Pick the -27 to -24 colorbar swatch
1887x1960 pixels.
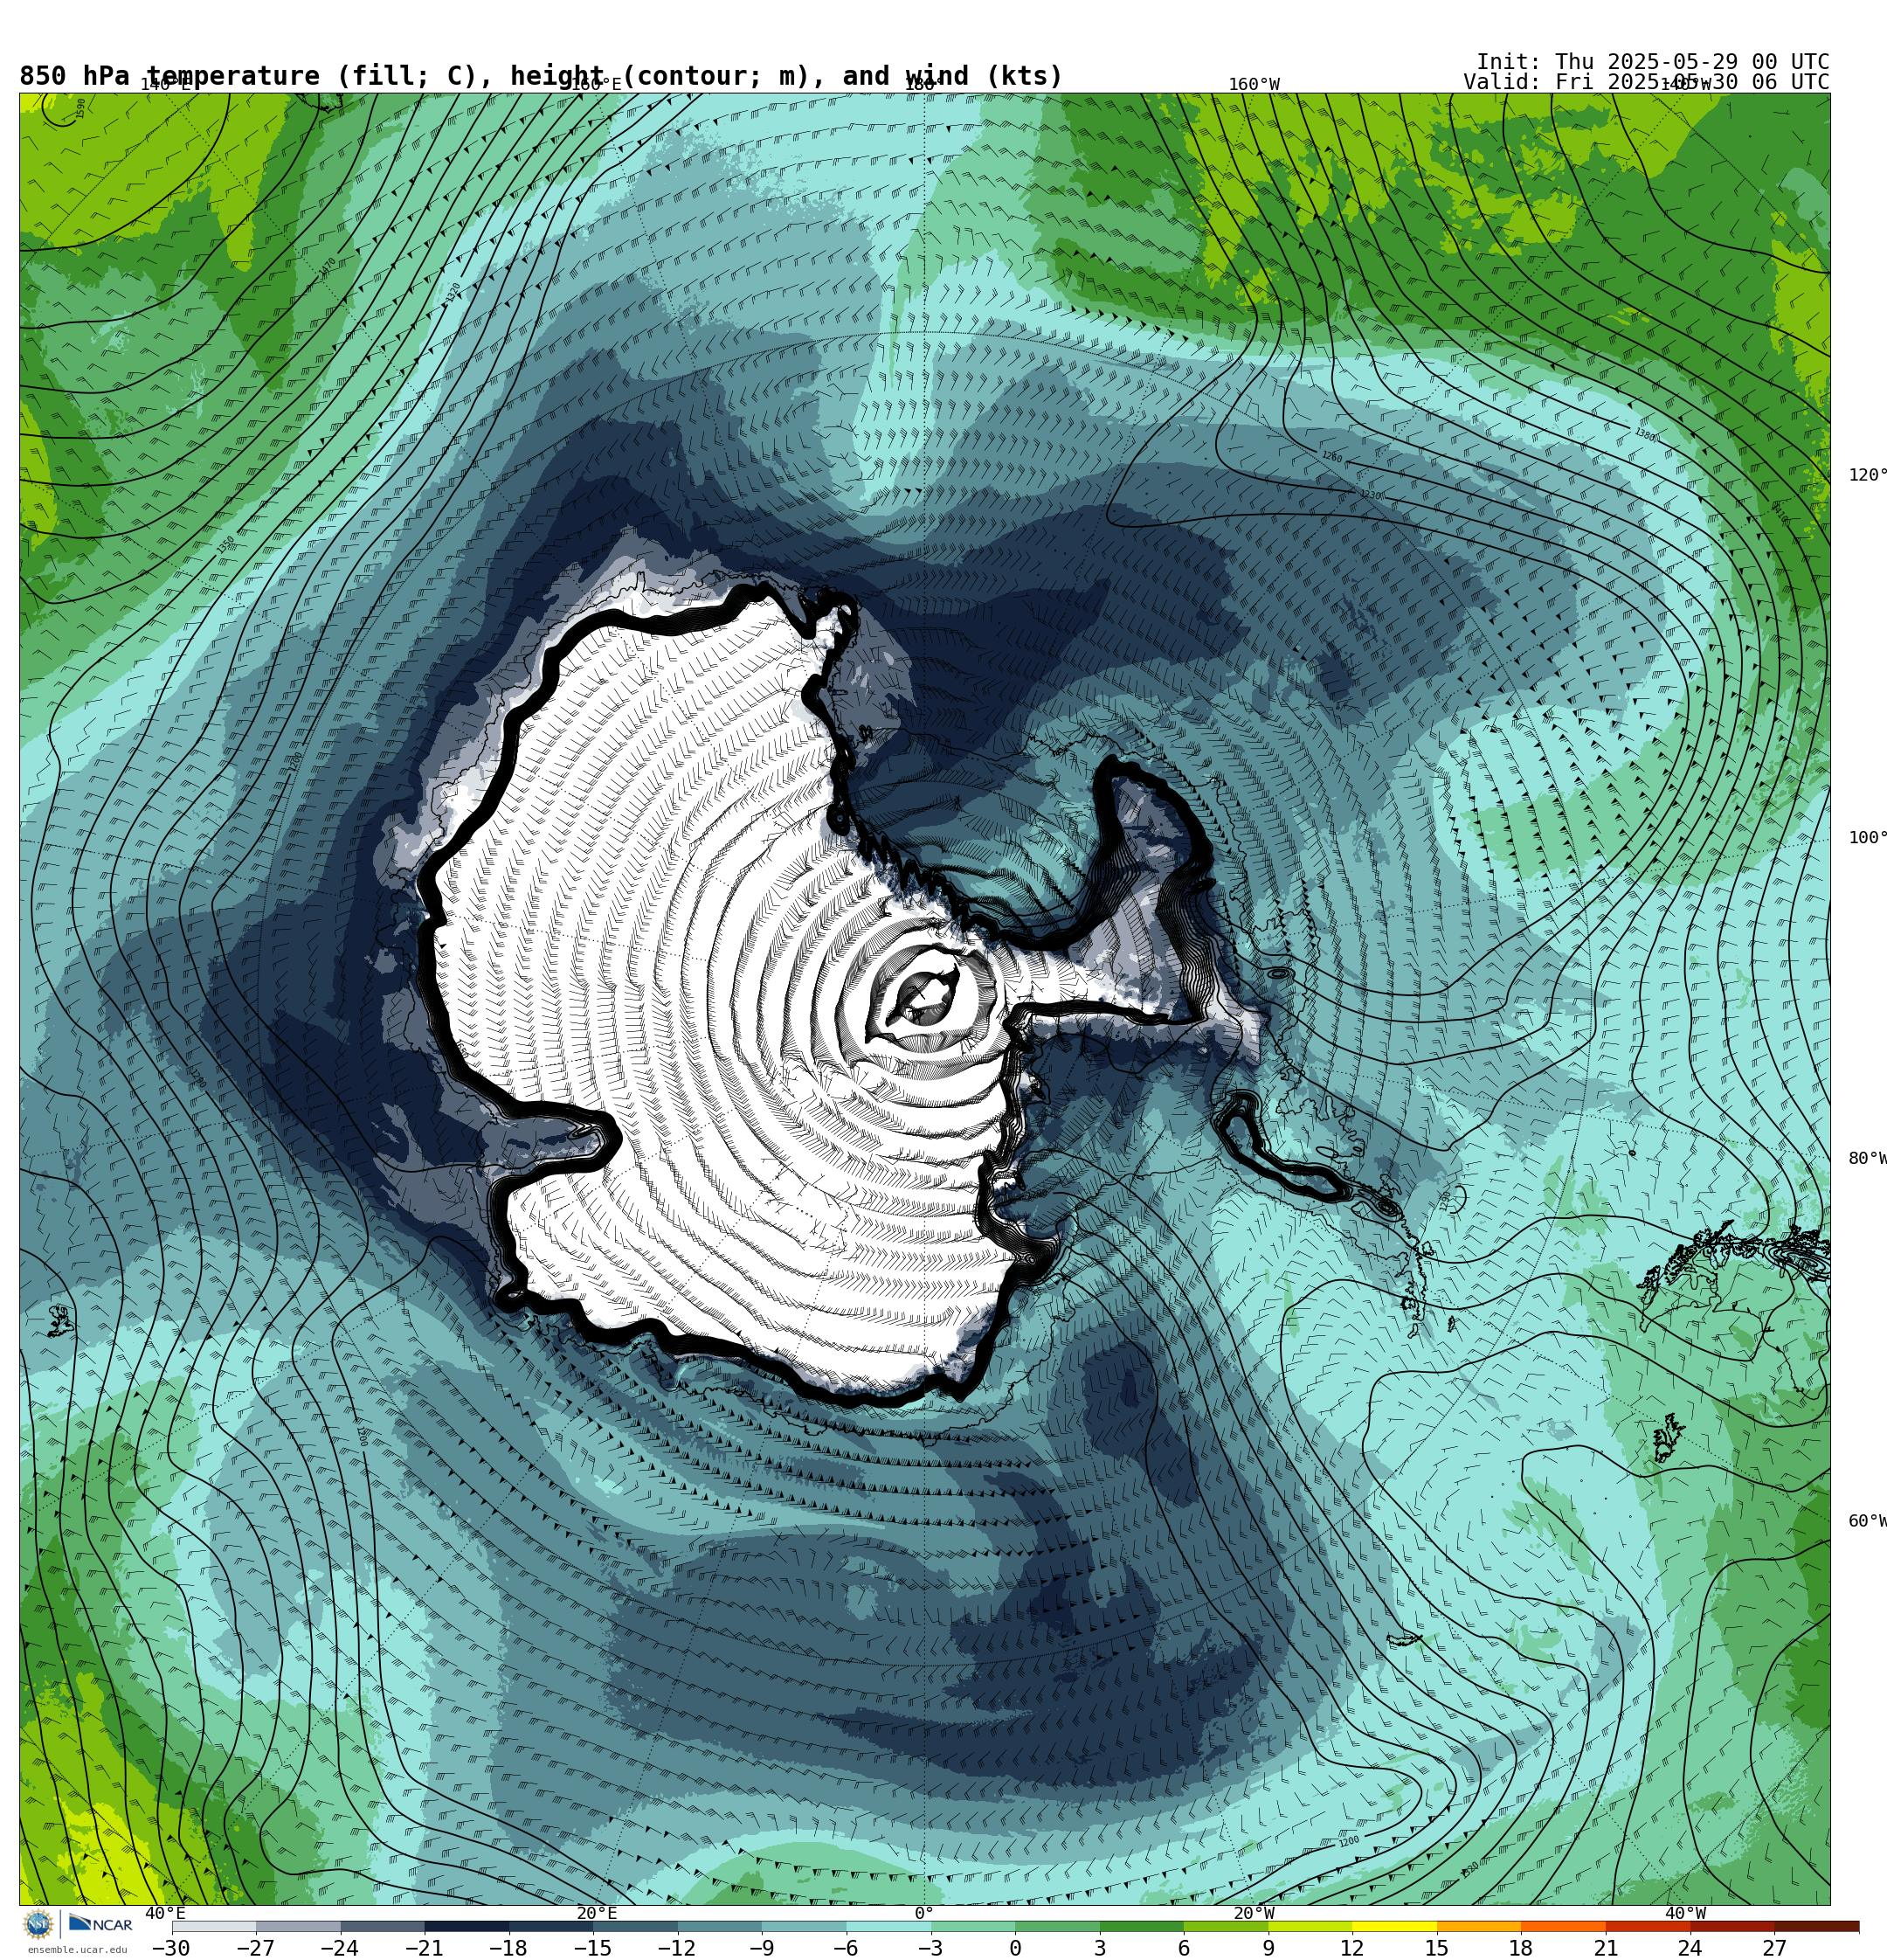tap(298, 1926)
